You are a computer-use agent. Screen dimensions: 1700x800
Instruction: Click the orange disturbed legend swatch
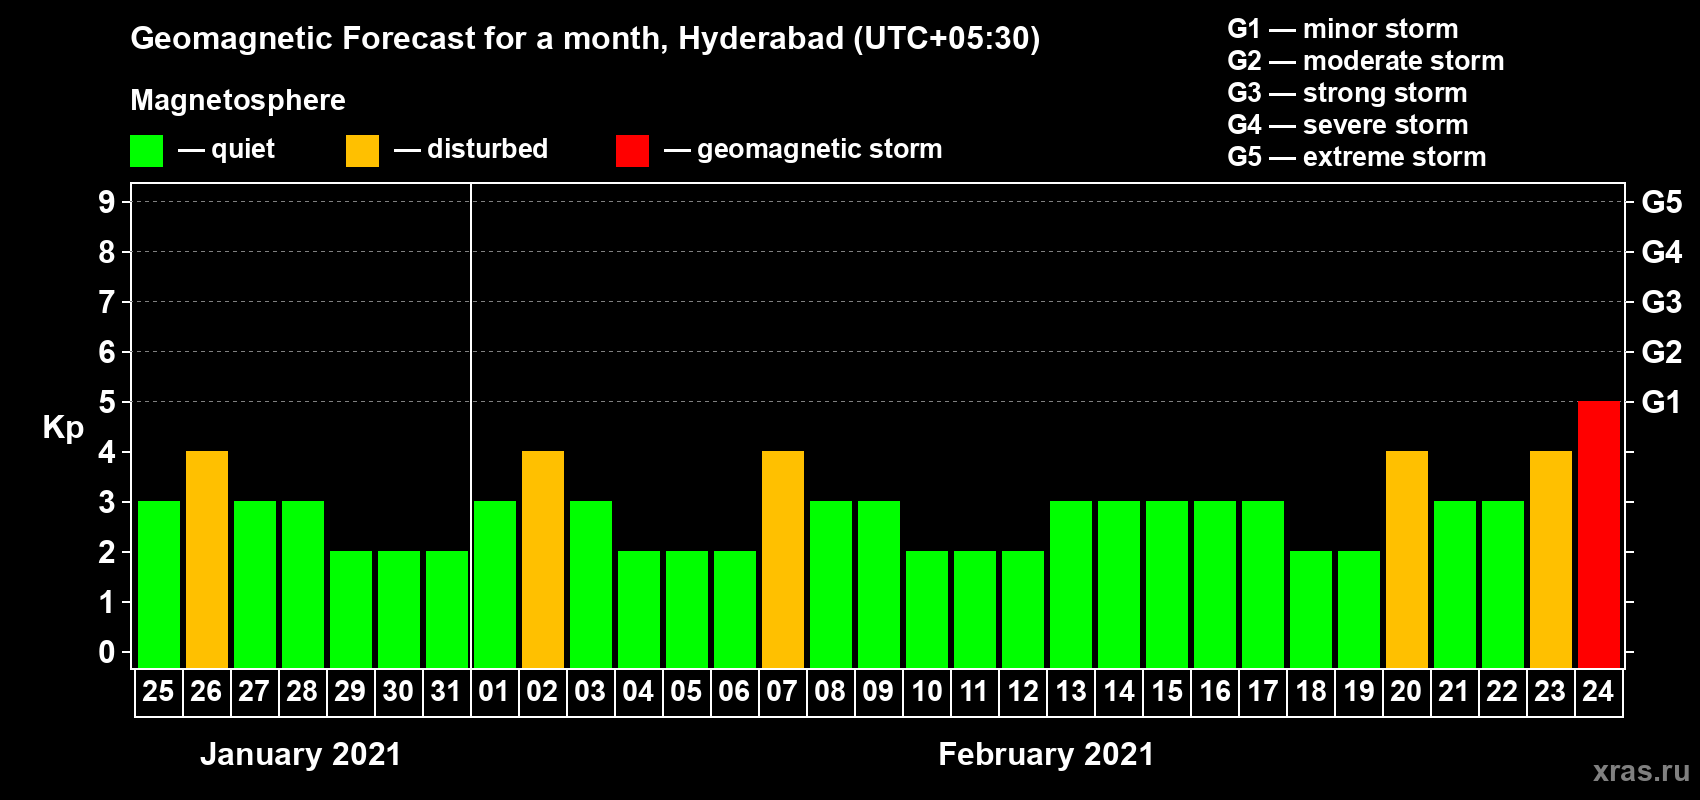362,151
